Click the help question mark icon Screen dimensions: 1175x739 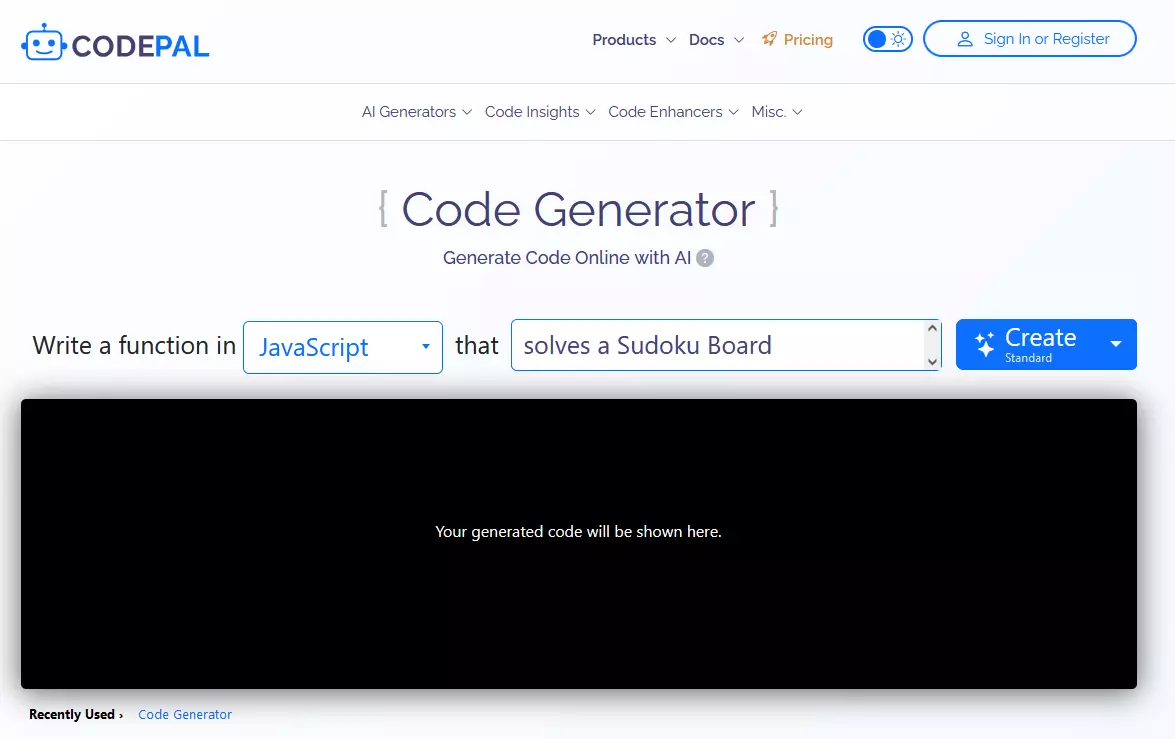[x=704, y=258]
